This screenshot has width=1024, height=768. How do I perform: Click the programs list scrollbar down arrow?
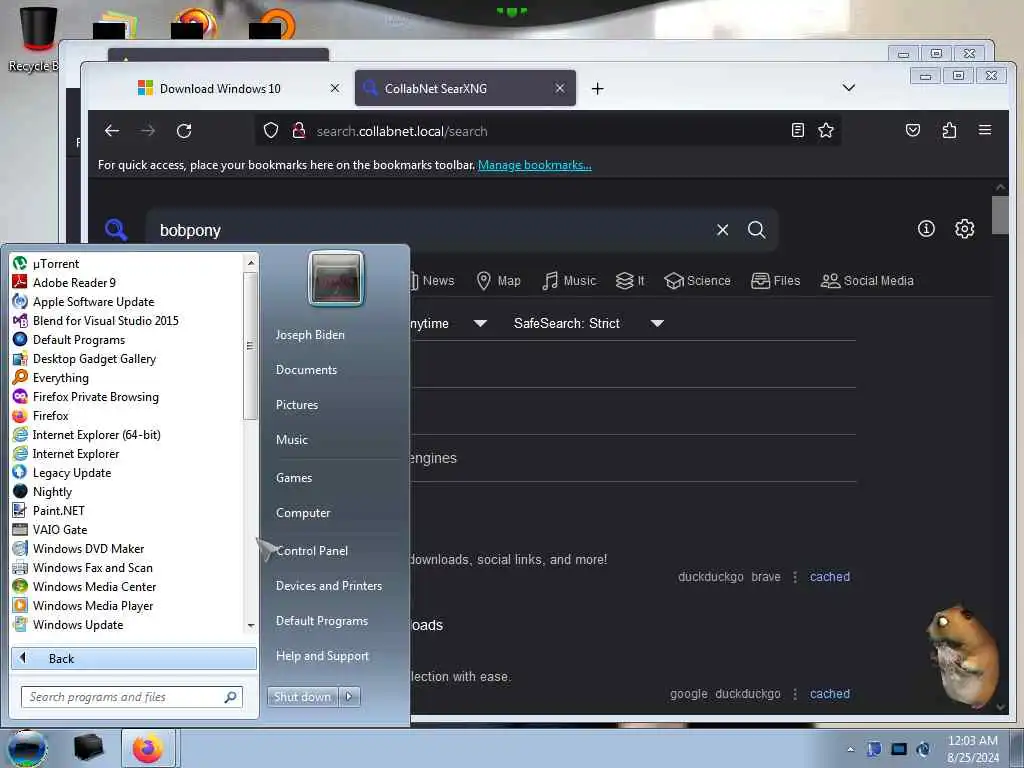click(x=251, y=626)
